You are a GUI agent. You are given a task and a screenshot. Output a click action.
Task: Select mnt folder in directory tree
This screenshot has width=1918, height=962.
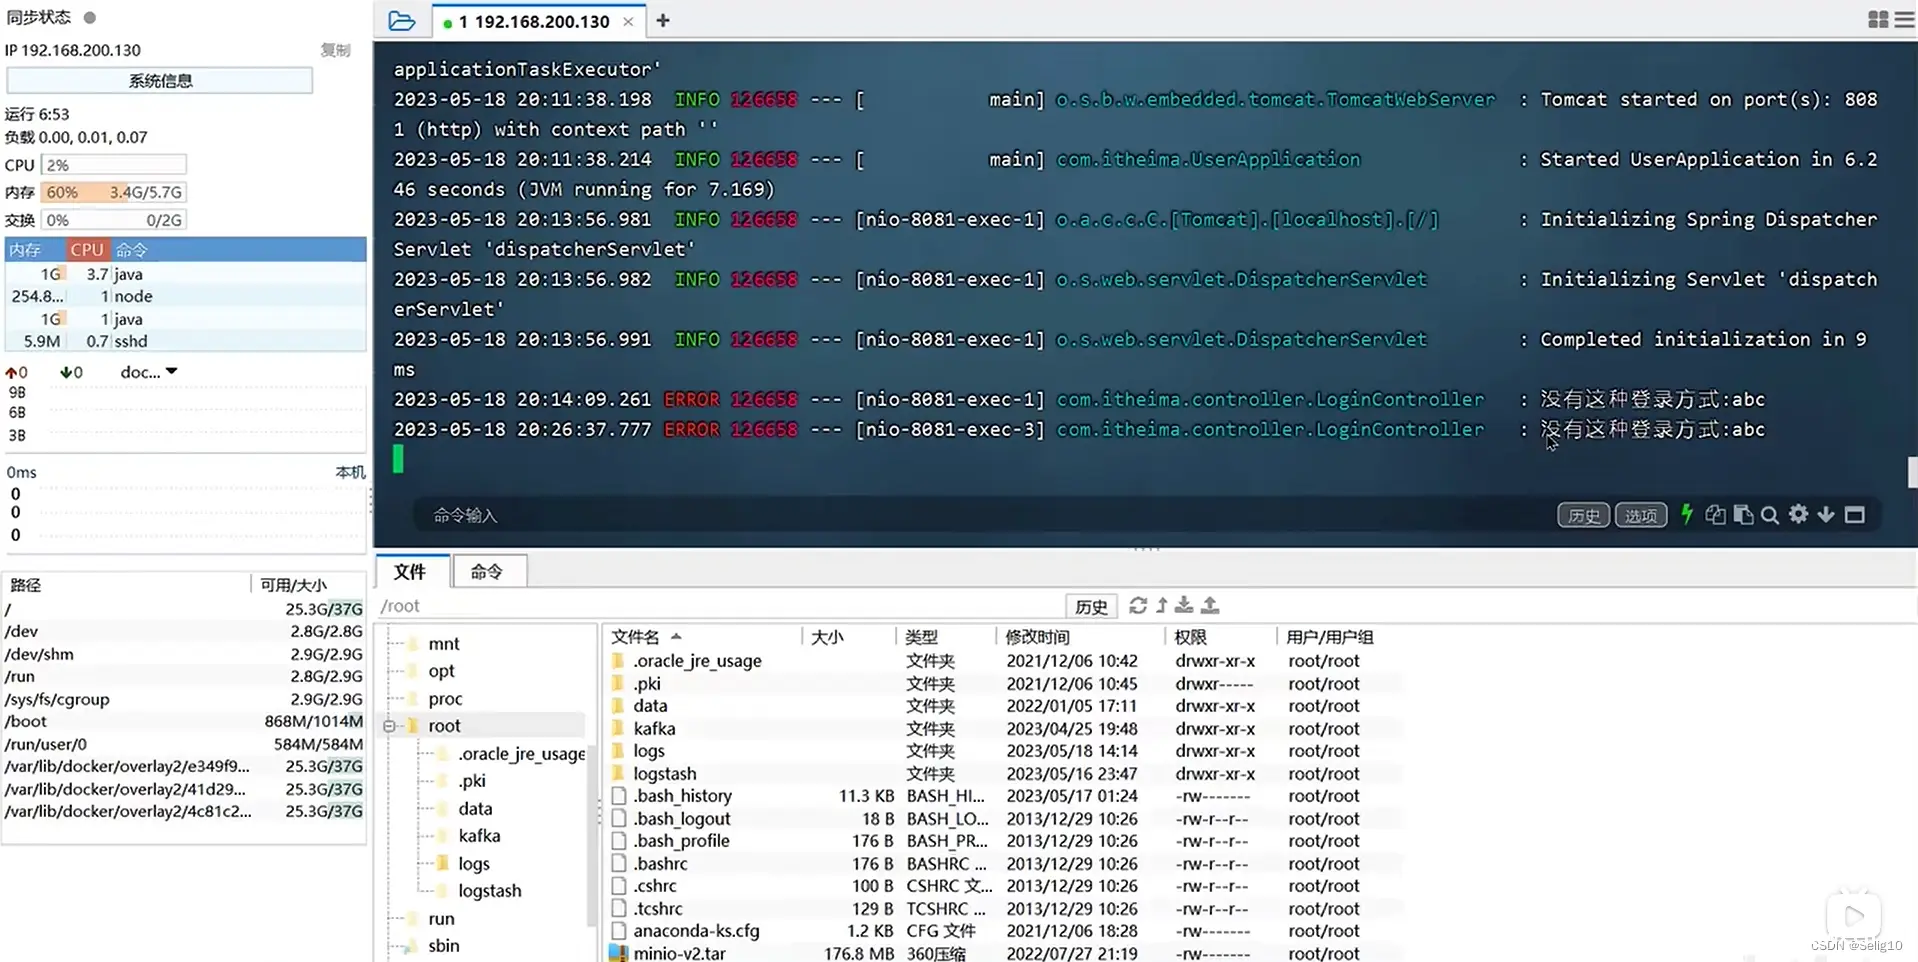[444, 643]
